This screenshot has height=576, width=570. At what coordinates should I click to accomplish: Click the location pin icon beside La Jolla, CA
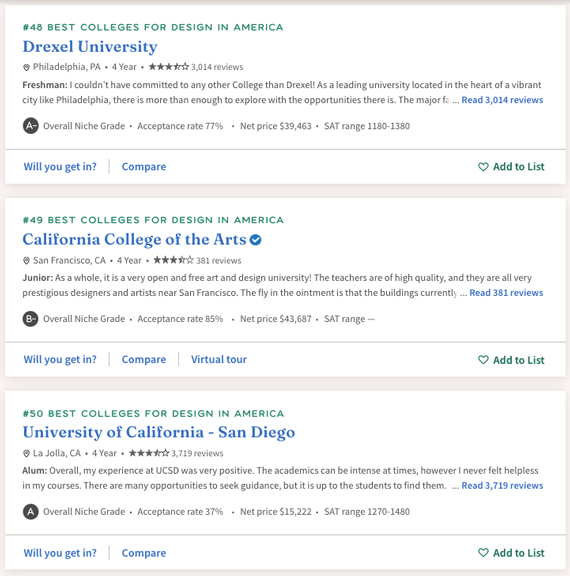pyautogui.click(x=26, y=454)
